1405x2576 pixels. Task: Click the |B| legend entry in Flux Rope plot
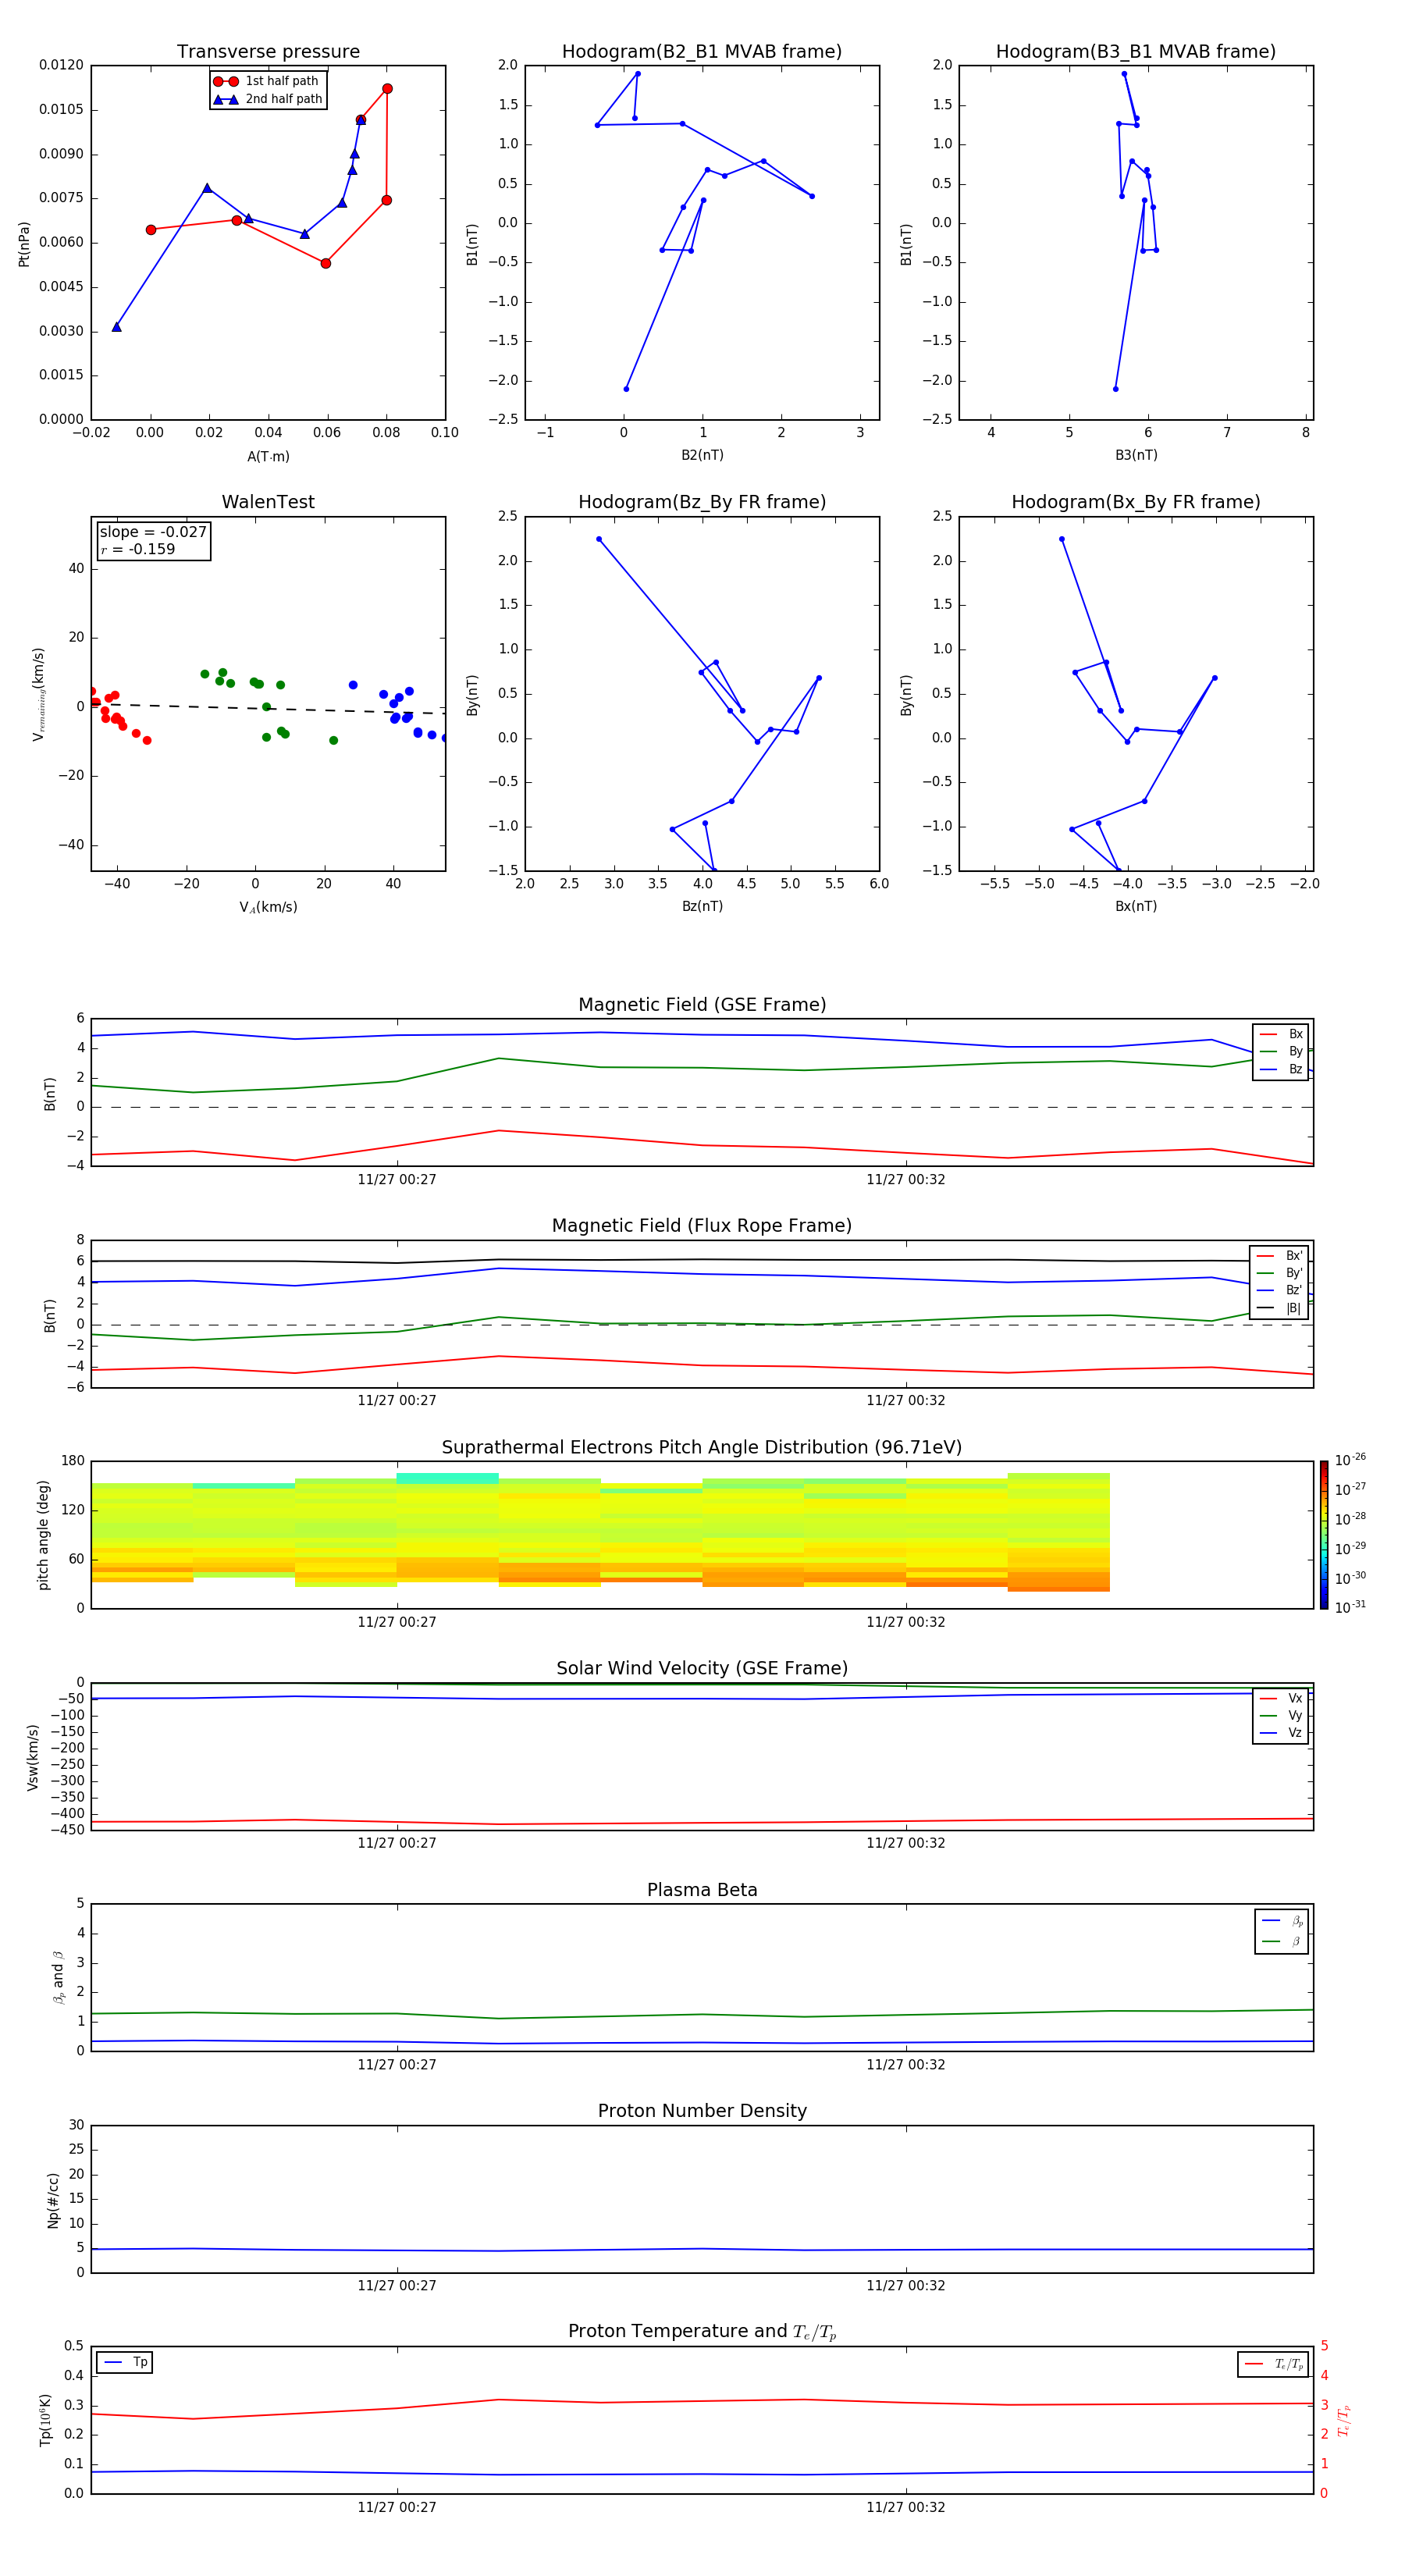click(x=1279, y=1308)
